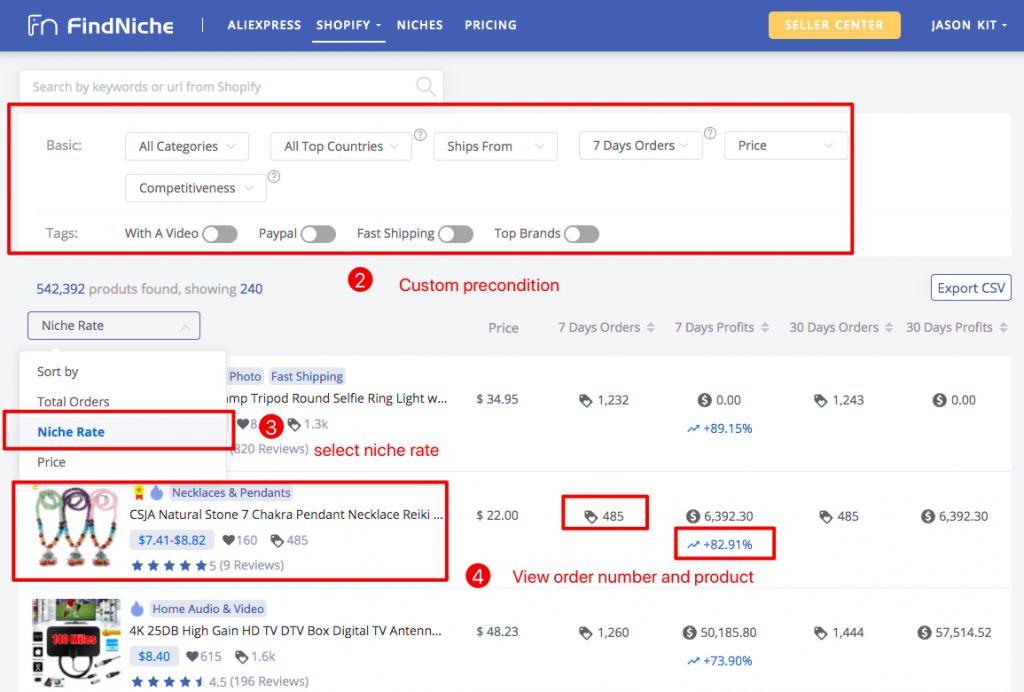Screen dimensions: 1024x692
Task: Open the NICHES page
Action: click(x=420, y=25)
